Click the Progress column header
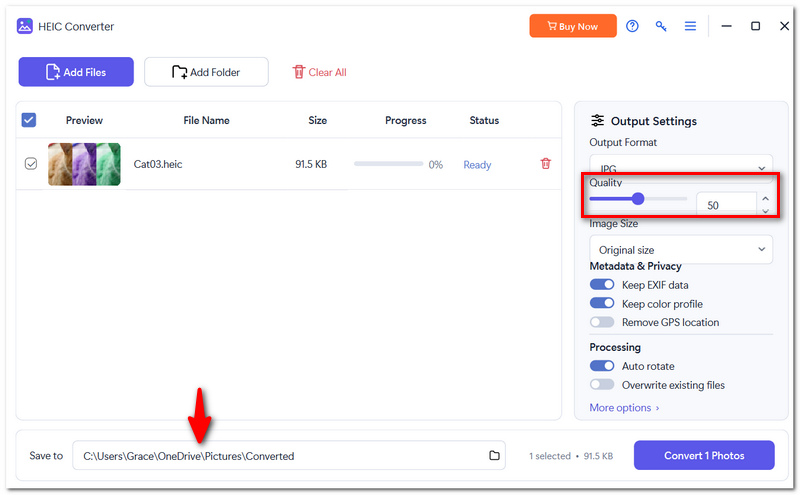Screen dimensions: 800x495 pyautogui.click(x=406, y=120)
